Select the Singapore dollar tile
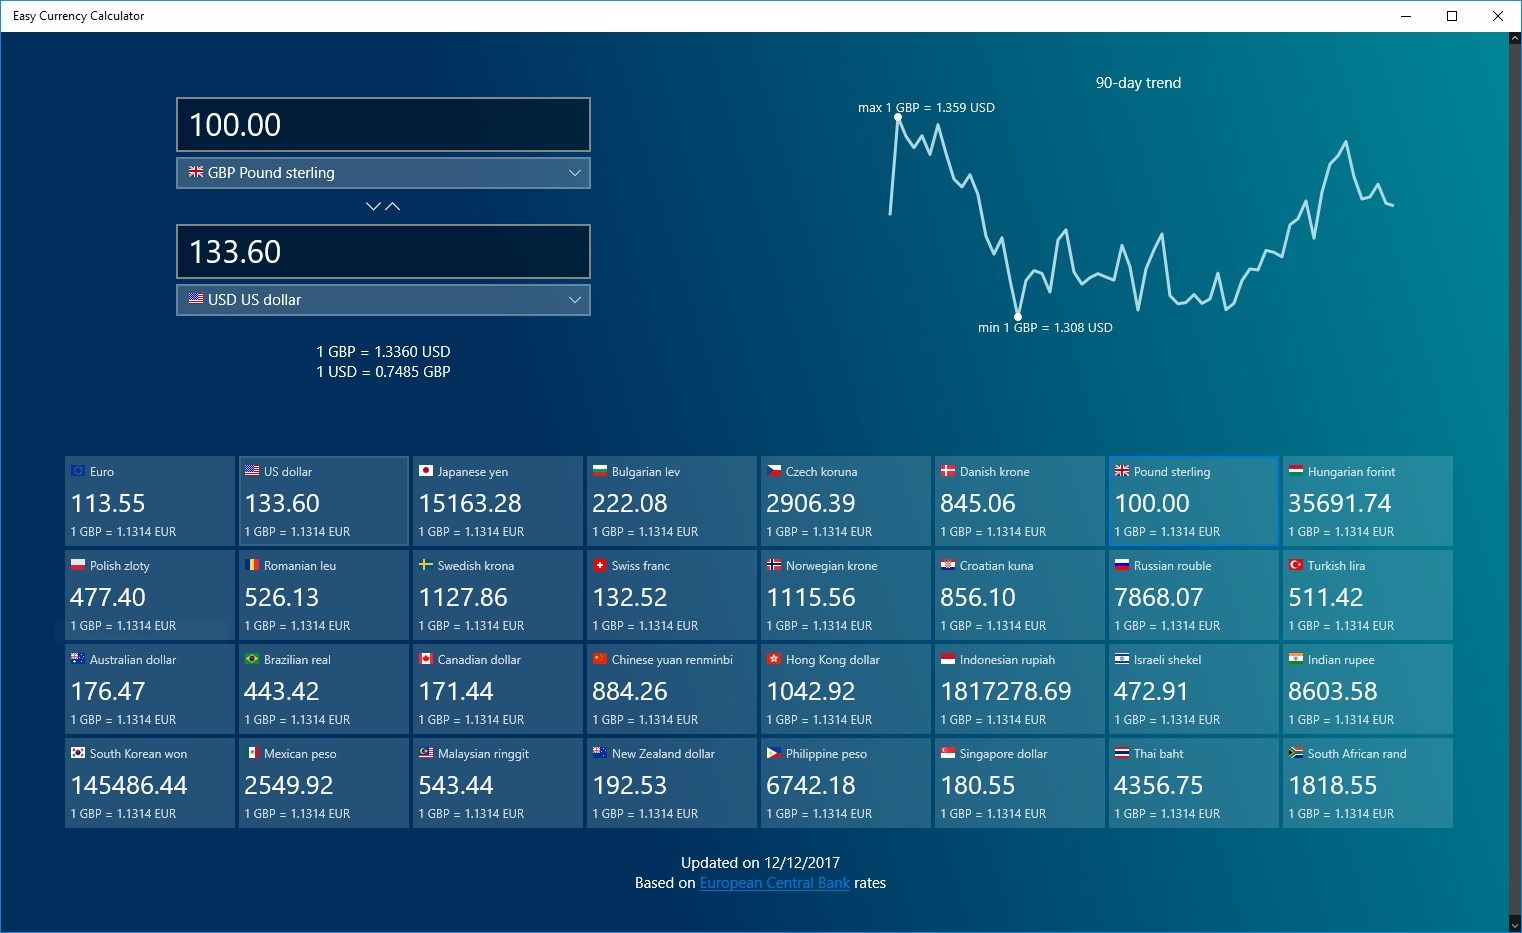This screenshot has height=933, width=1522. 1020,783
